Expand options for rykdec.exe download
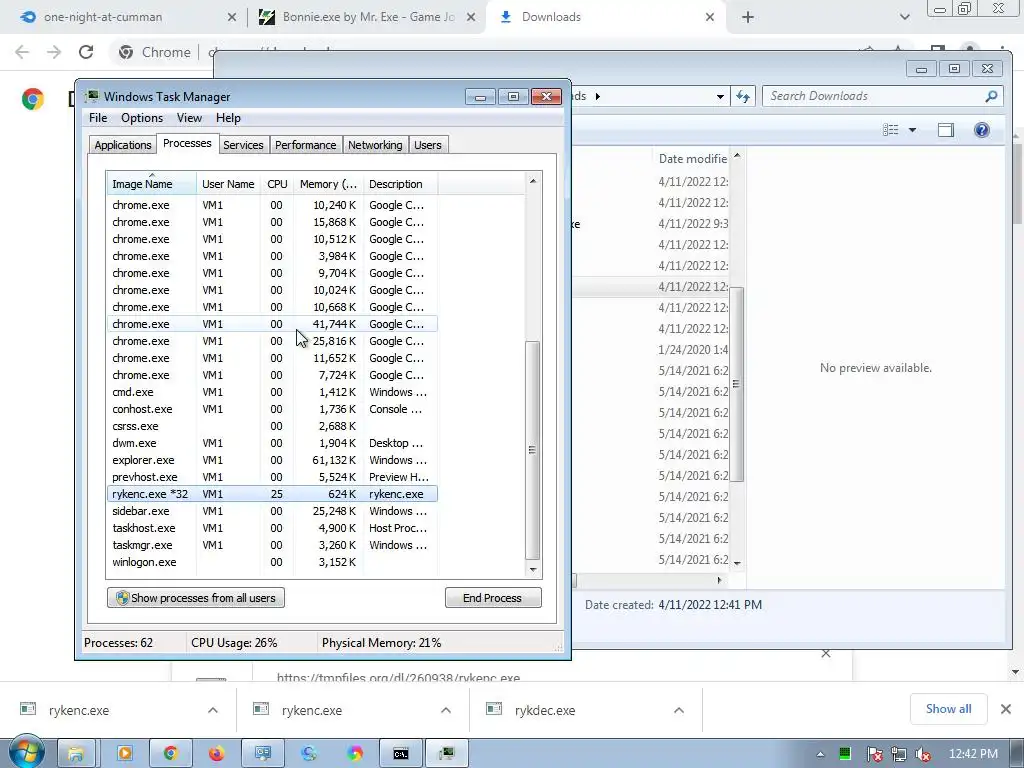Viewport: 1024px width, 768px height. (679, 710)
